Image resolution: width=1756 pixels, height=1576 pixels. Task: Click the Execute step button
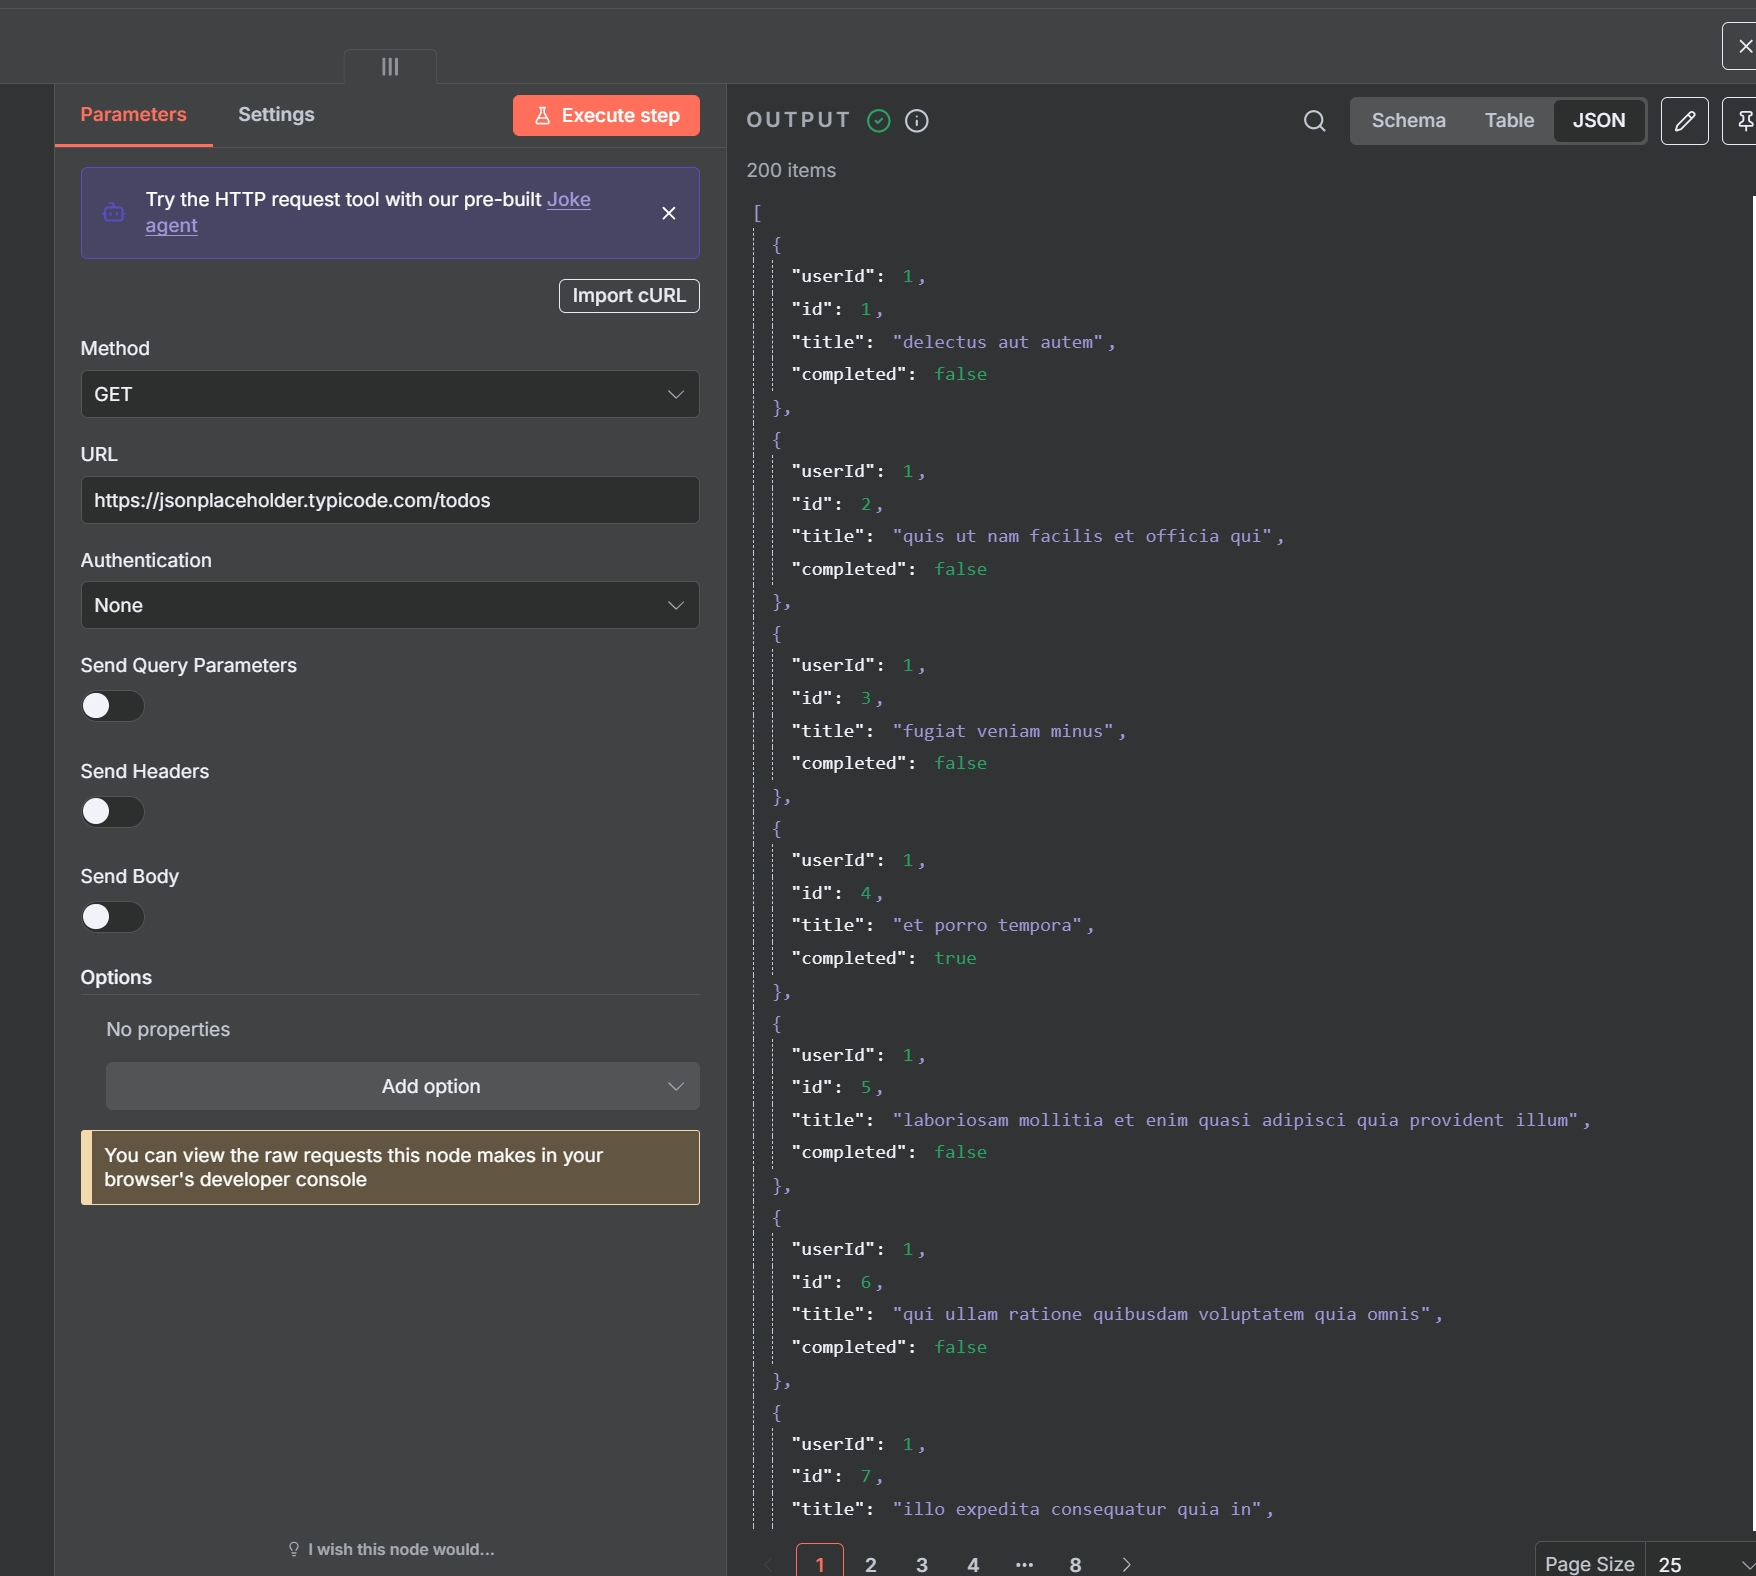[605, 115]
